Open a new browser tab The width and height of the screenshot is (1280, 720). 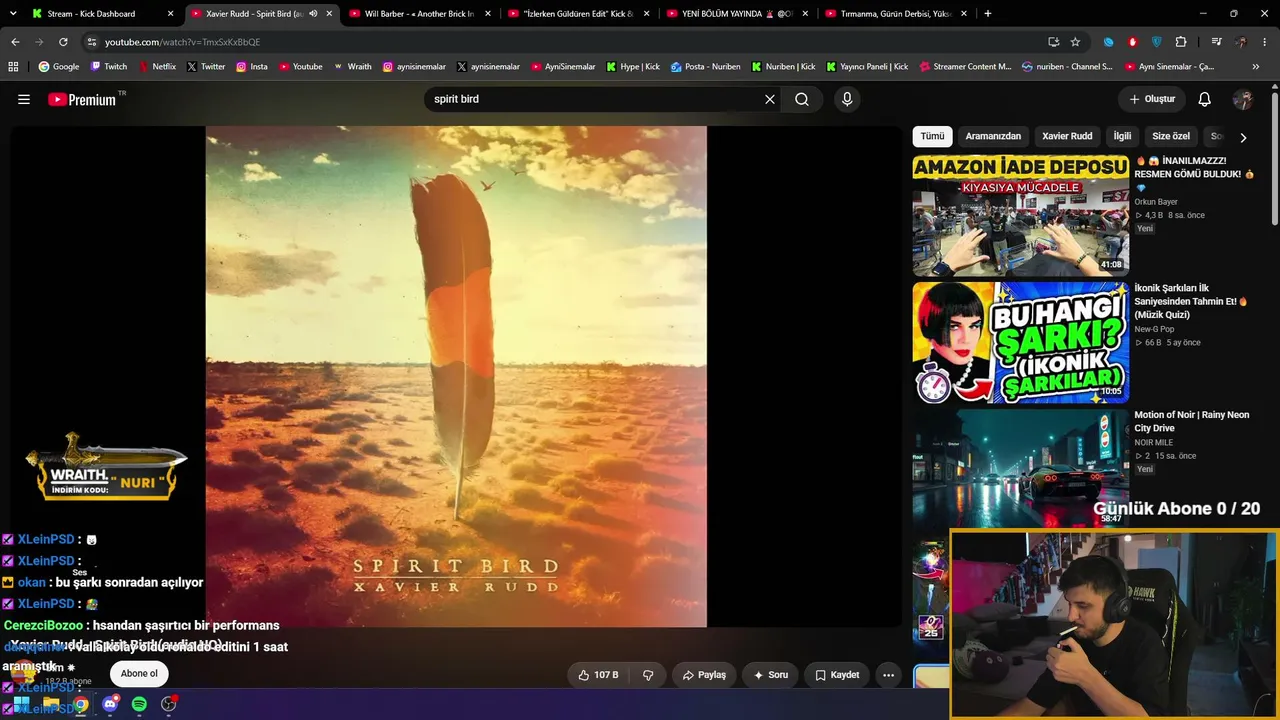pyautogui.click(x=988, y=14)
